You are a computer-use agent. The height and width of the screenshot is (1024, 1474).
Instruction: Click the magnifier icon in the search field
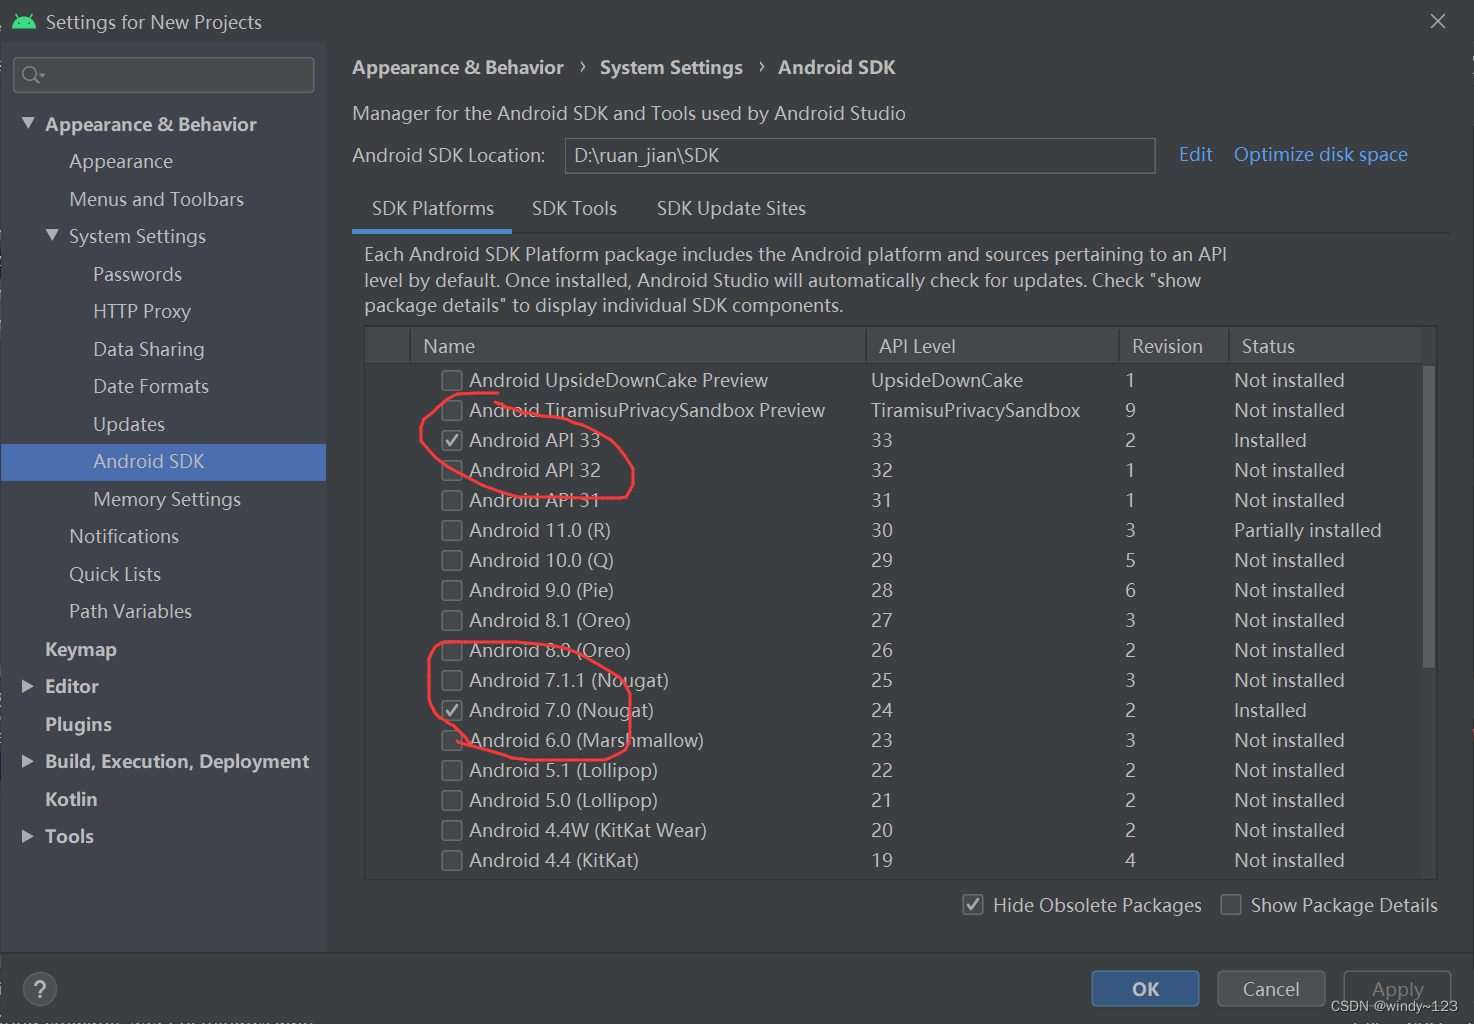[31, 74]
